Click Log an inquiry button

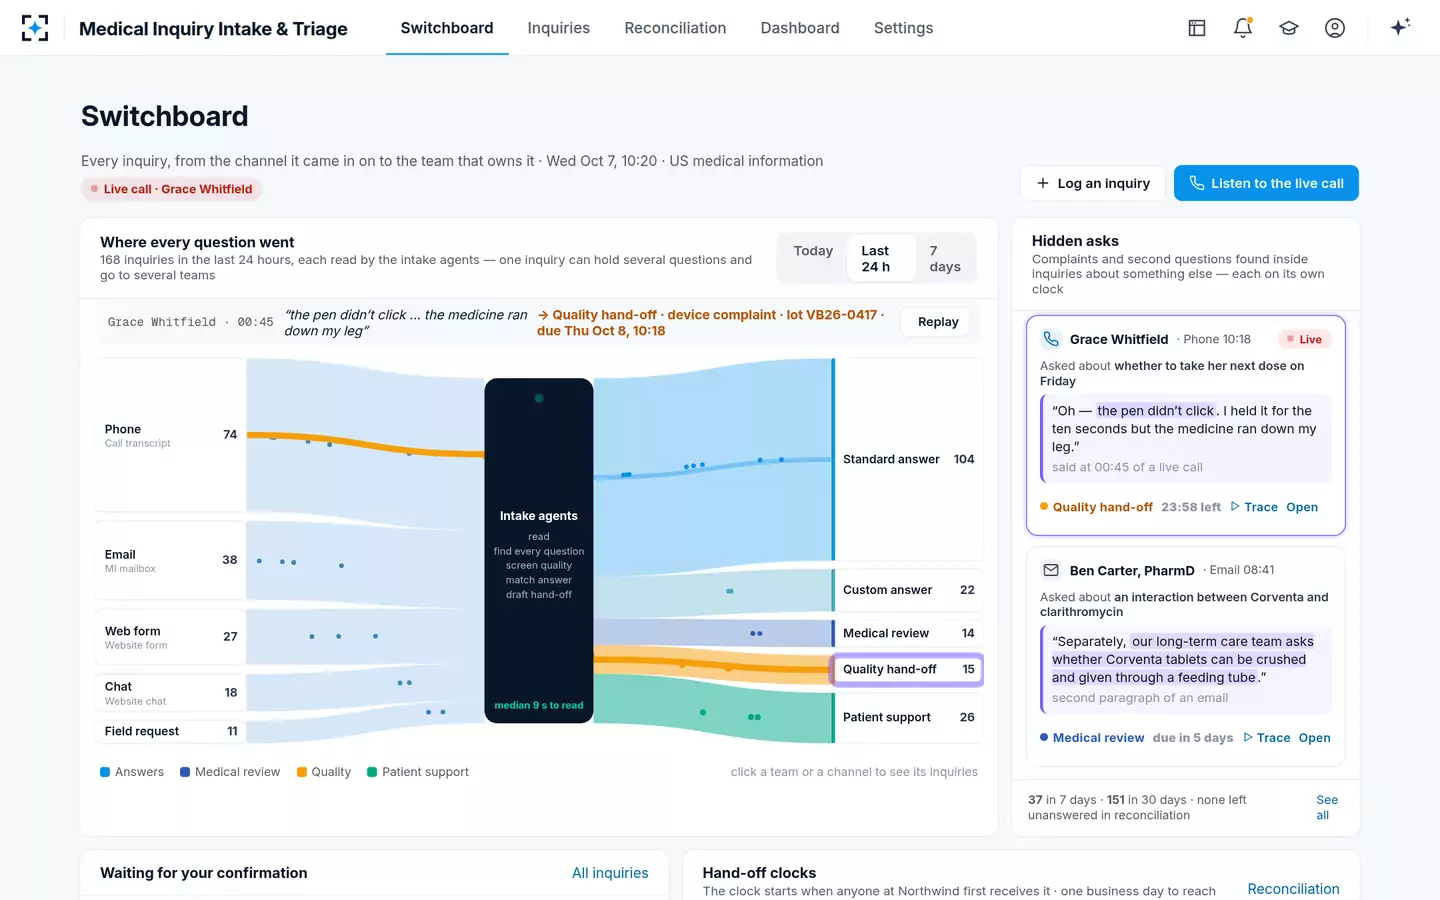(x=1093, y=183)
